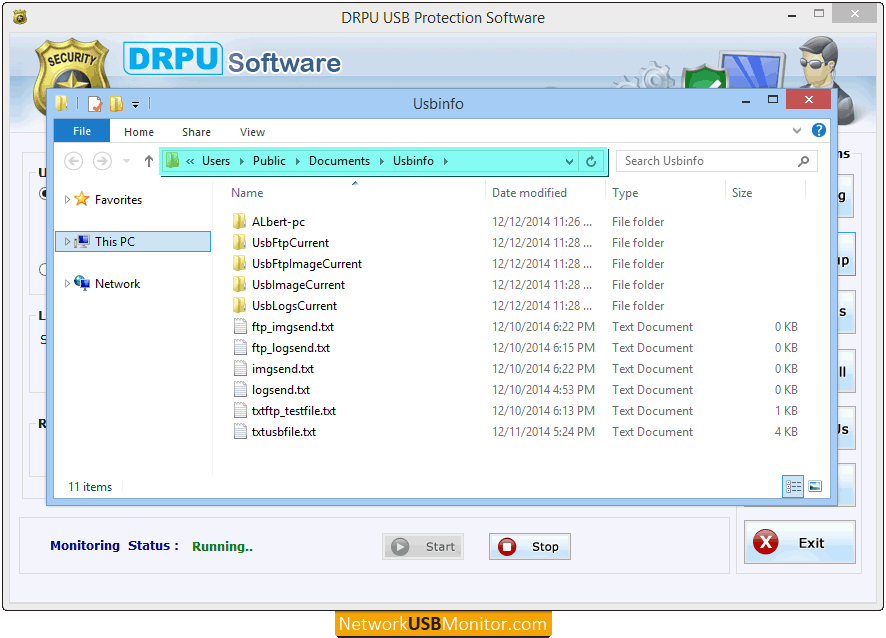Click the Properties quick access icon
The image size is (886, 638).
point(95,103)
